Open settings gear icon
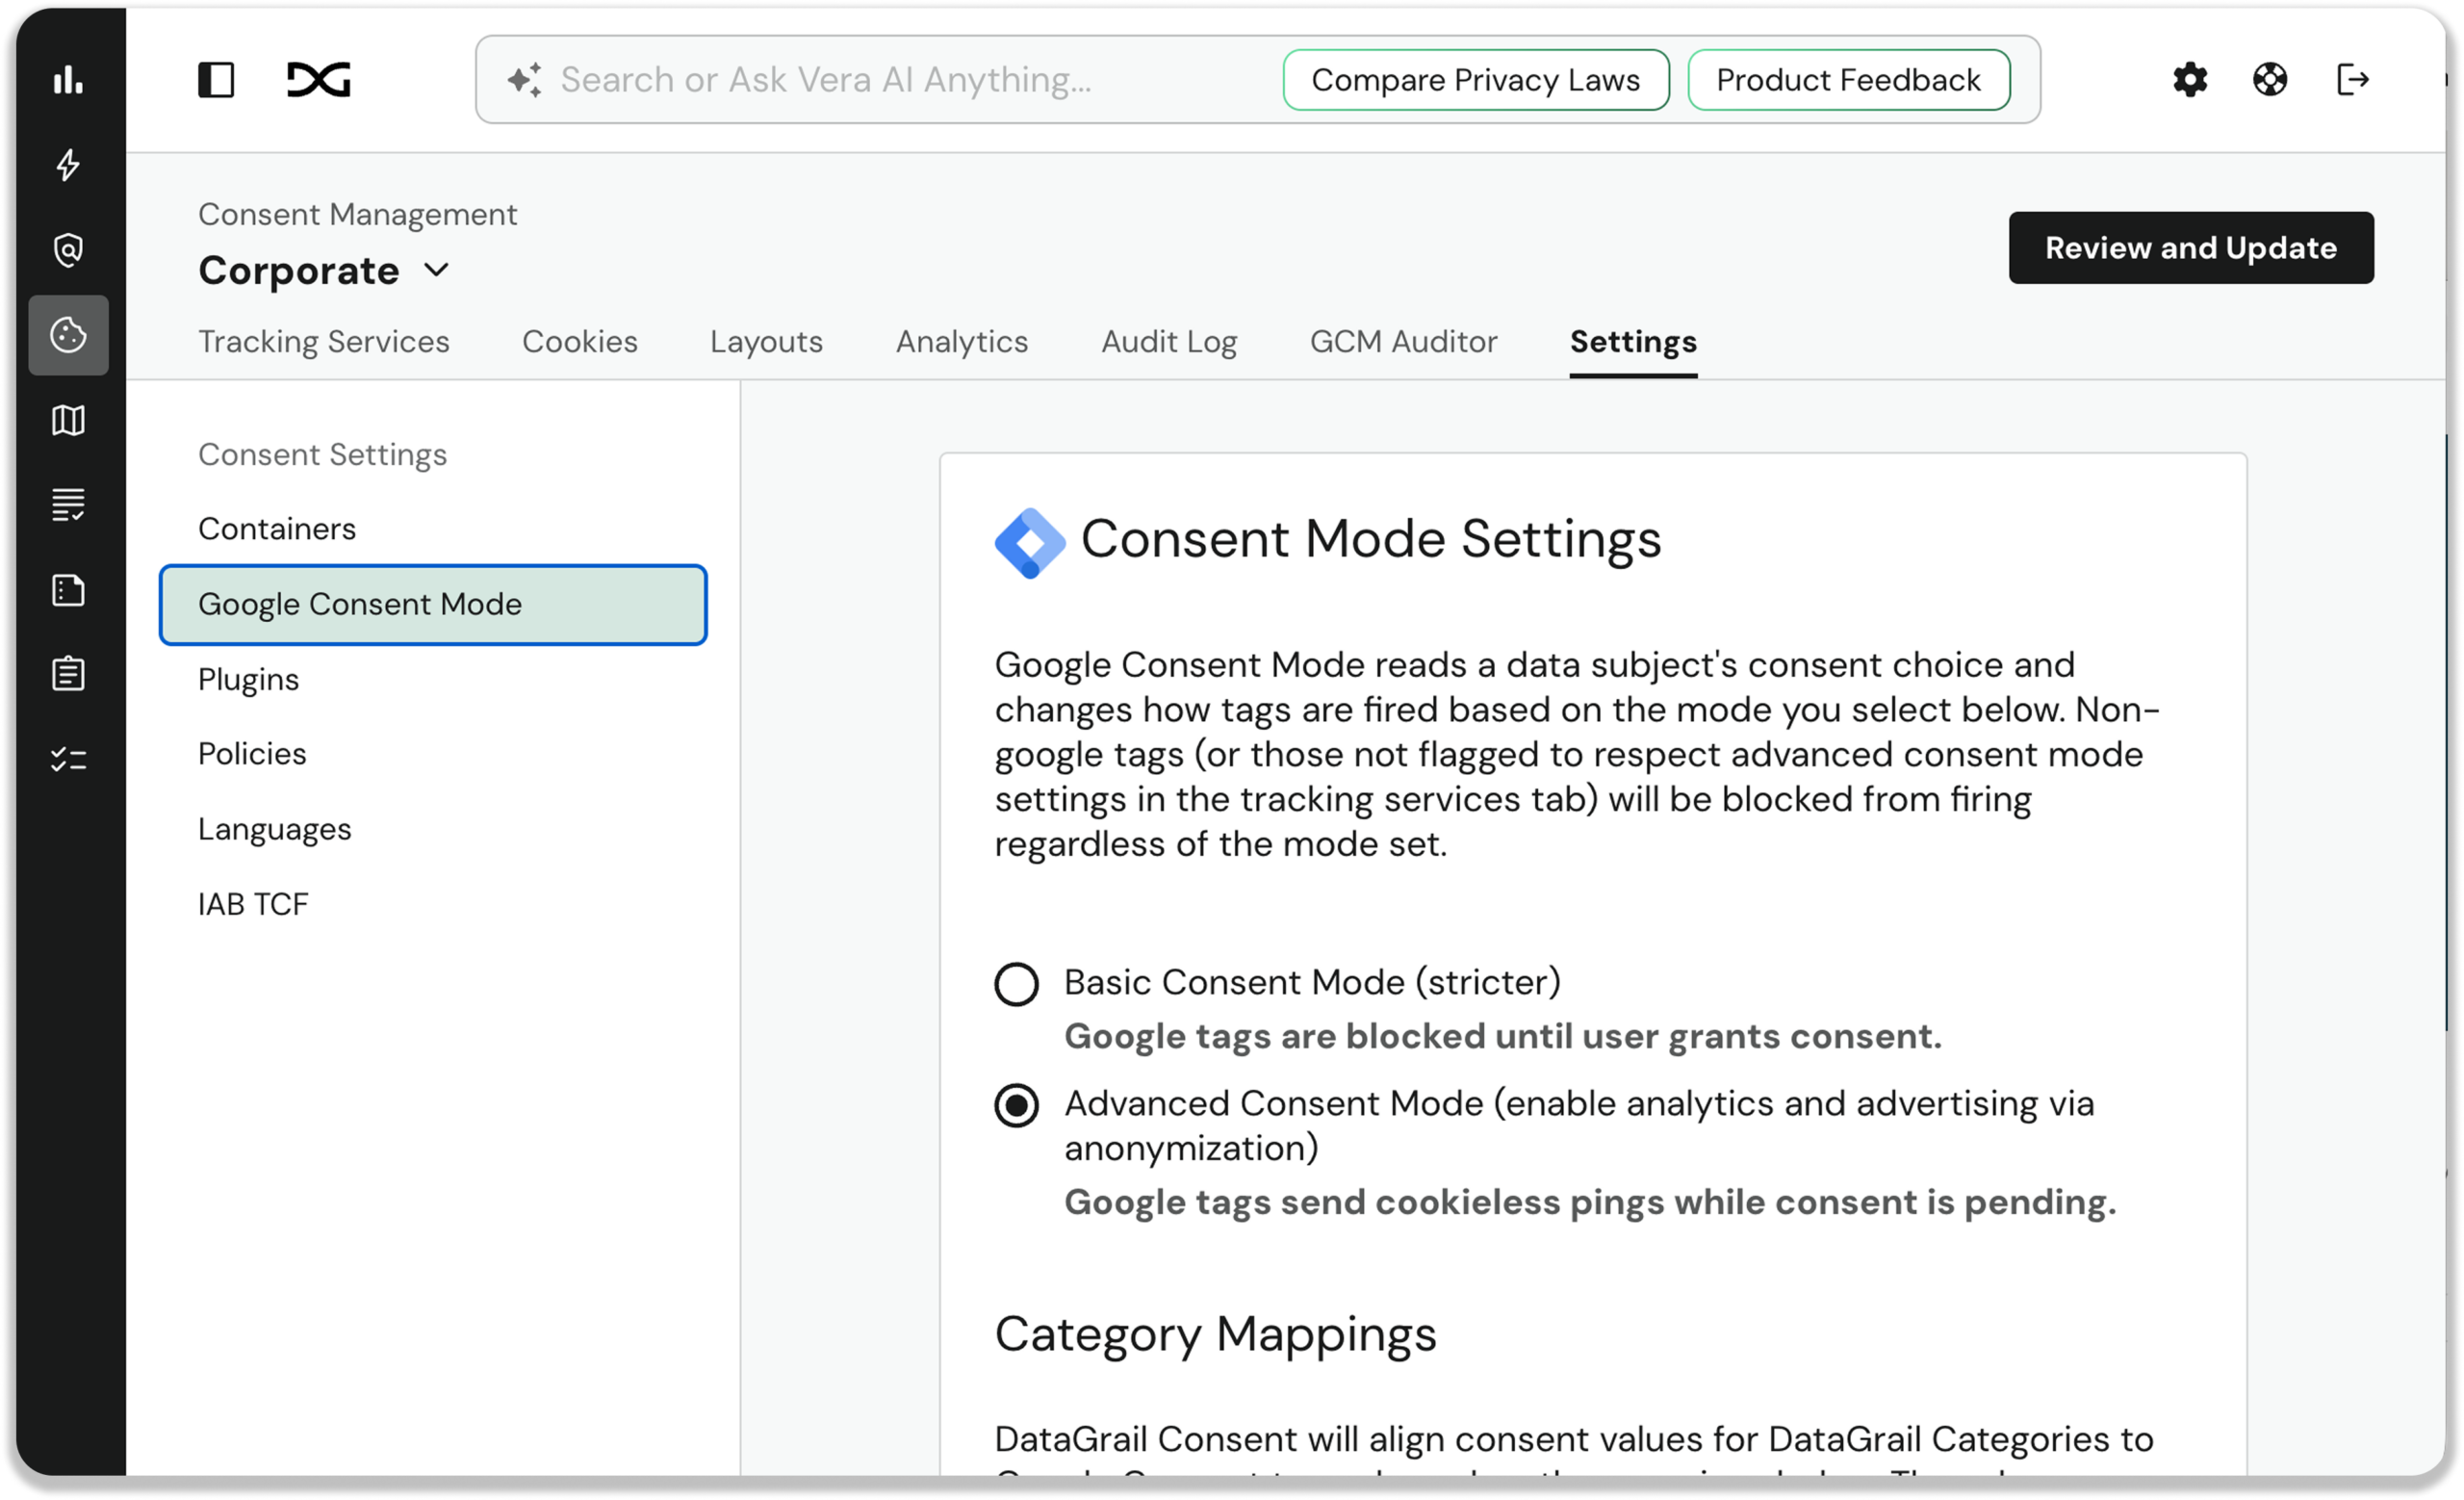This screenshot has height=1500, width=2464. 2189,79
